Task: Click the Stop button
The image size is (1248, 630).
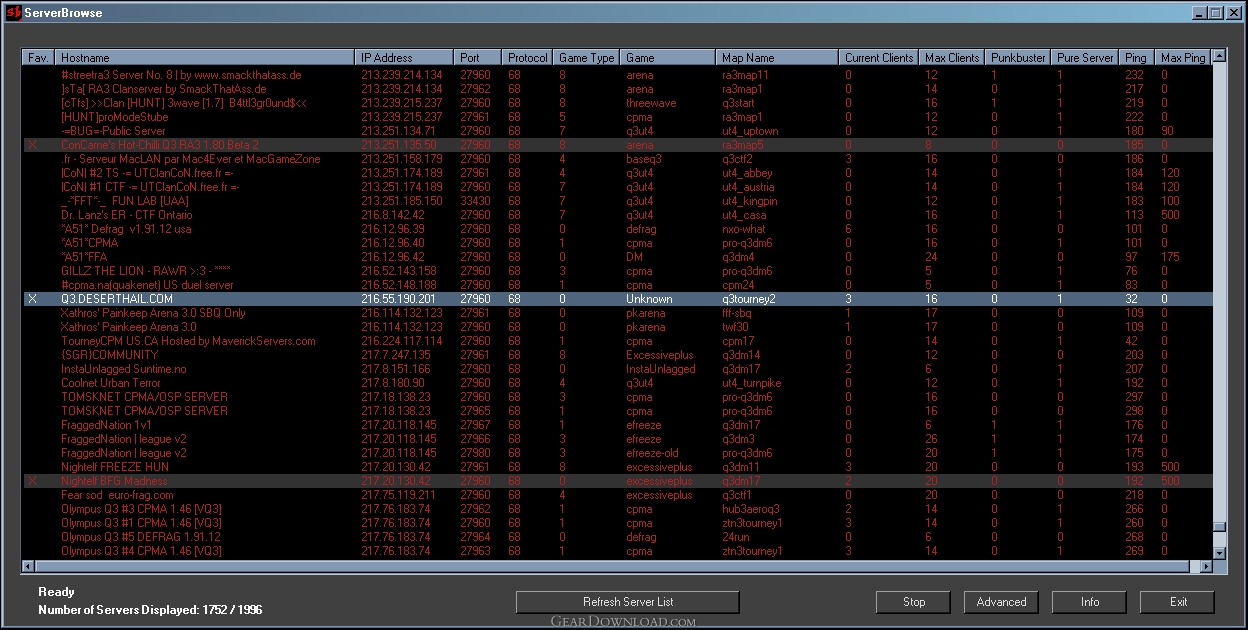Action: pos(914,602)
